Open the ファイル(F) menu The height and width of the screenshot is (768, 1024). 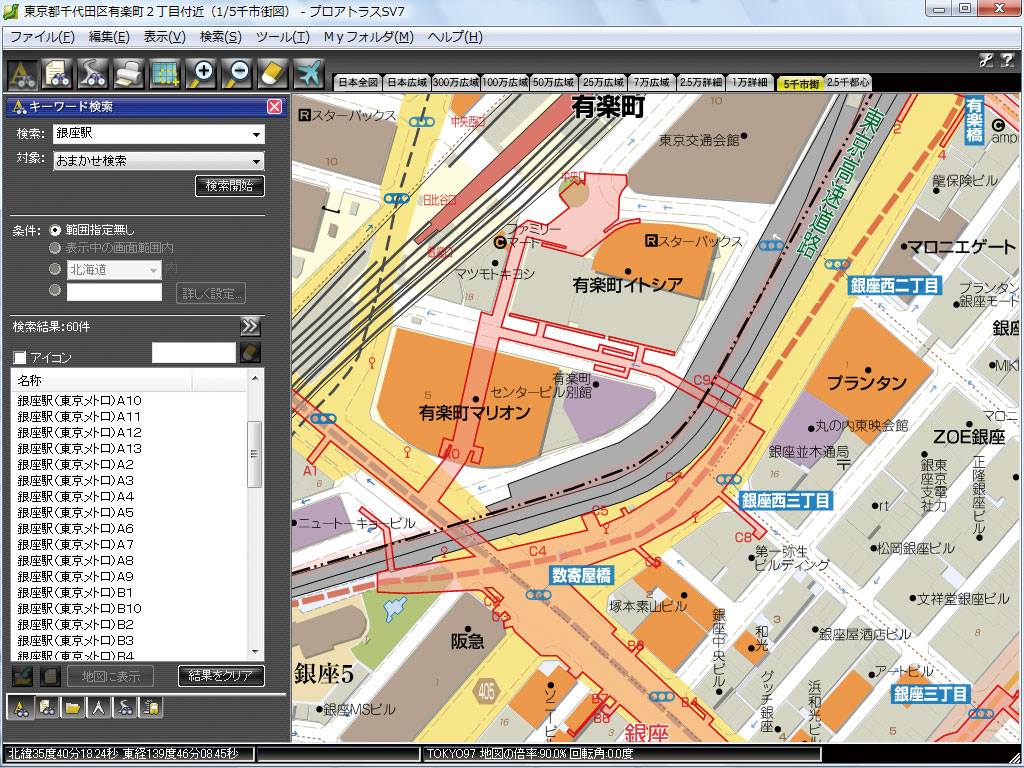click(42, 37)
